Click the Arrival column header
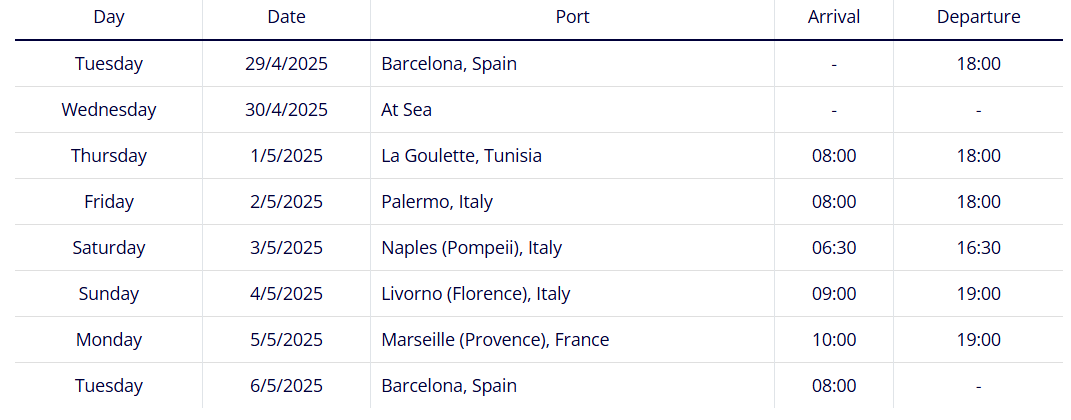Screen dimensions: 1071x420 click(834, 17)
